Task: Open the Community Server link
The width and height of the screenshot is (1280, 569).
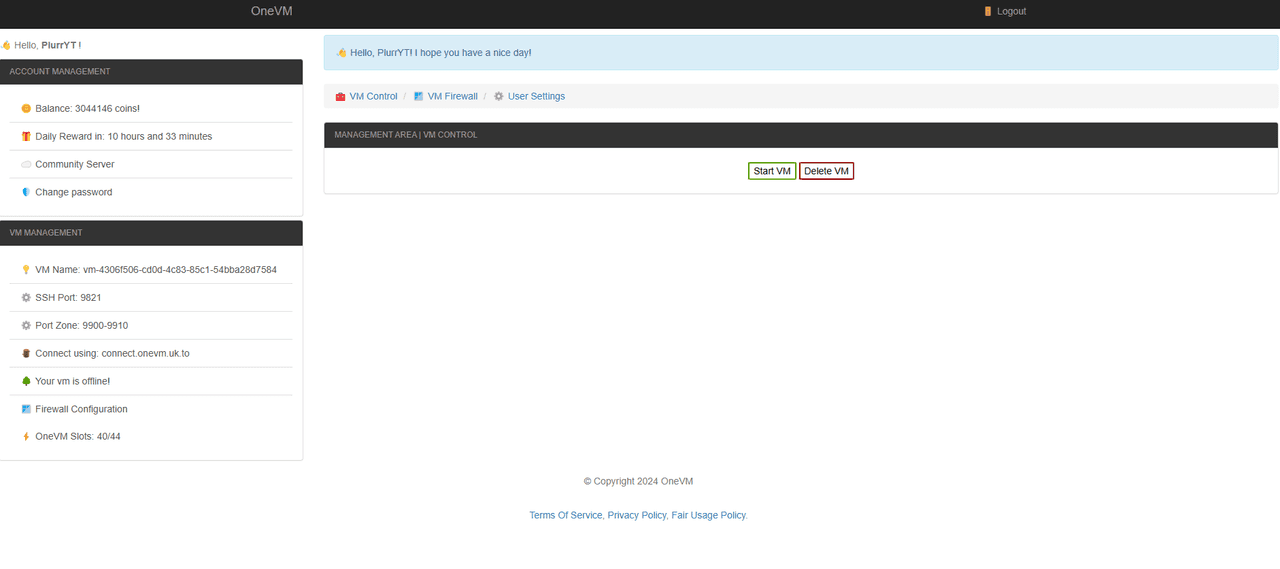Action: [x=75, y=164]
